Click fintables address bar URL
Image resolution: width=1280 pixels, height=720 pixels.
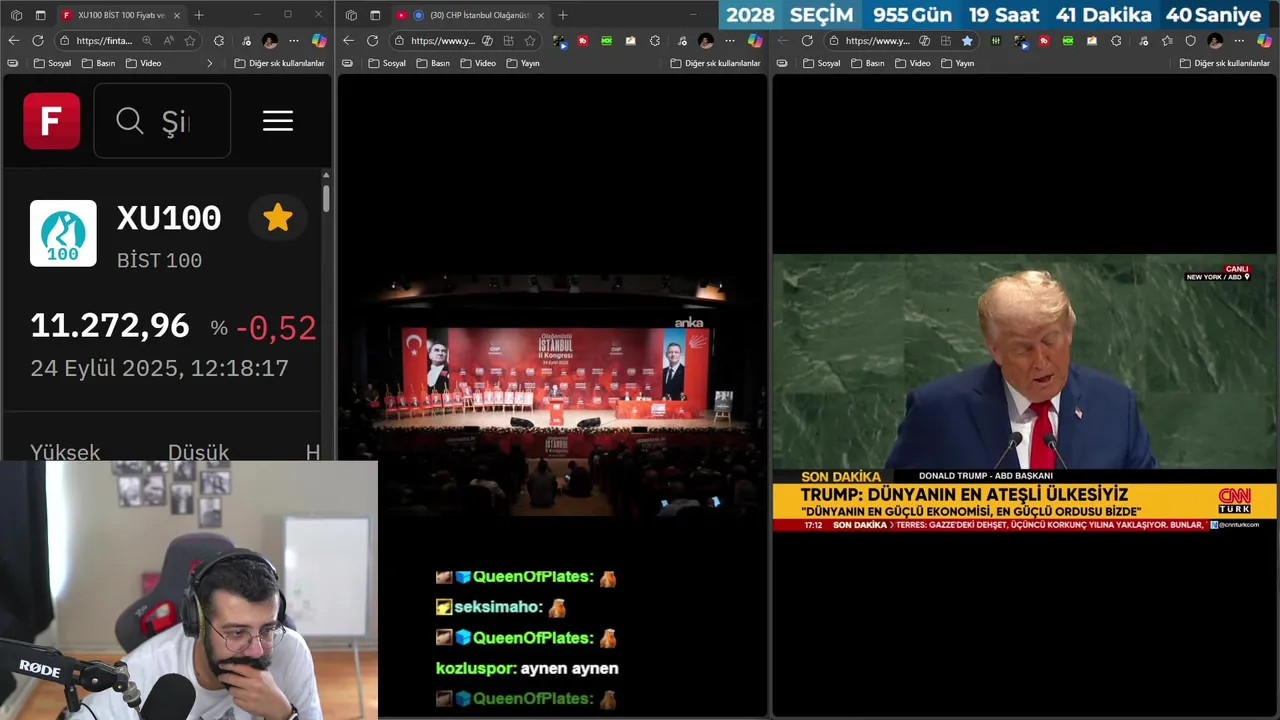tap(104, 40)
